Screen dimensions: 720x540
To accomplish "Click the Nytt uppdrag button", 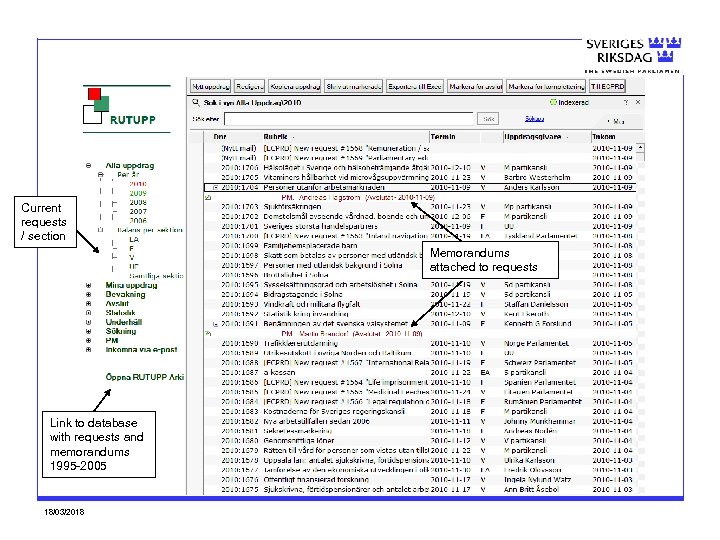I will pos(211,86).
